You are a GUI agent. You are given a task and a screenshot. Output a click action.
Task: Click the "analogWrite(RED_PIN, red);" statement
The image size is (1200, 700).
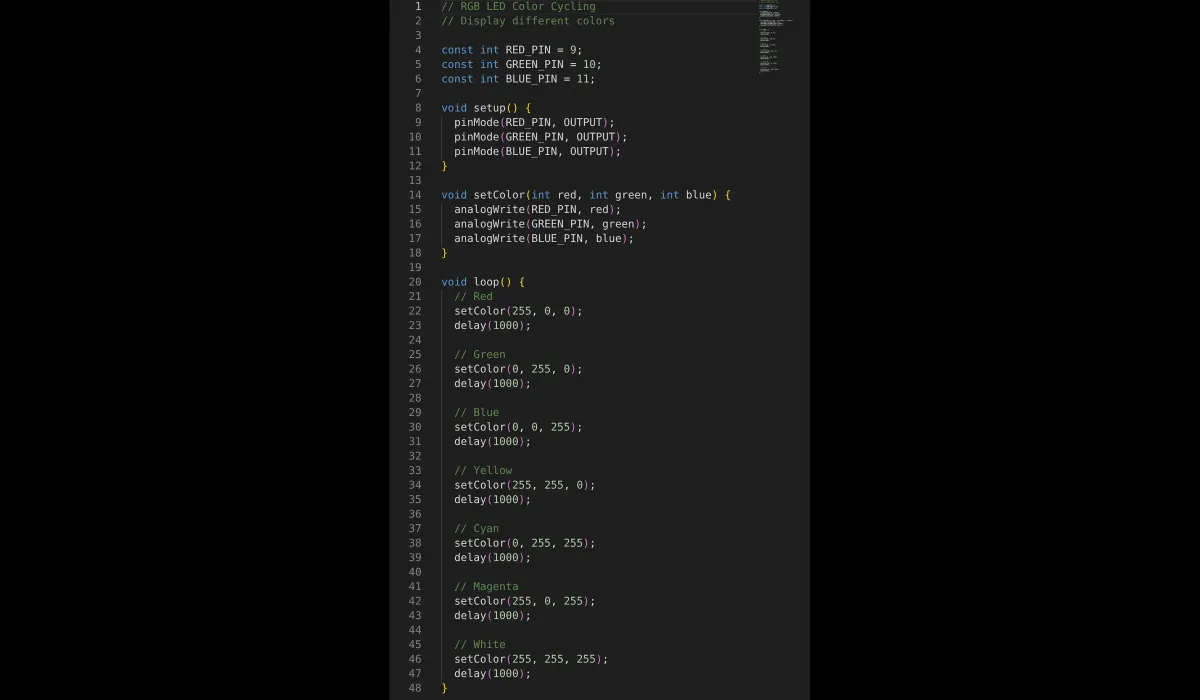tap(537, 209)
